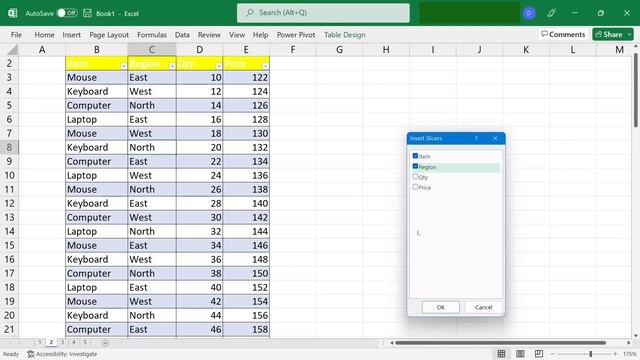The image size is (640, 360).
Task: Uncheck the Item slicer checkbox
Action: 415,156
